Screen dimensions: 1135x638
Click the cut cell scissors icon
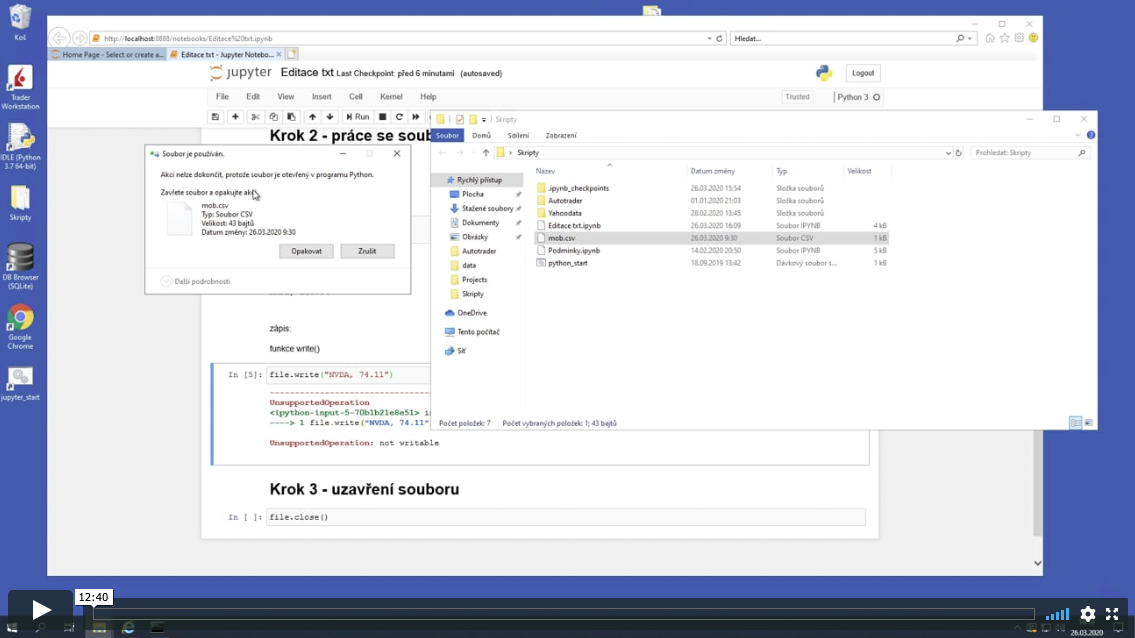point(256,117)
